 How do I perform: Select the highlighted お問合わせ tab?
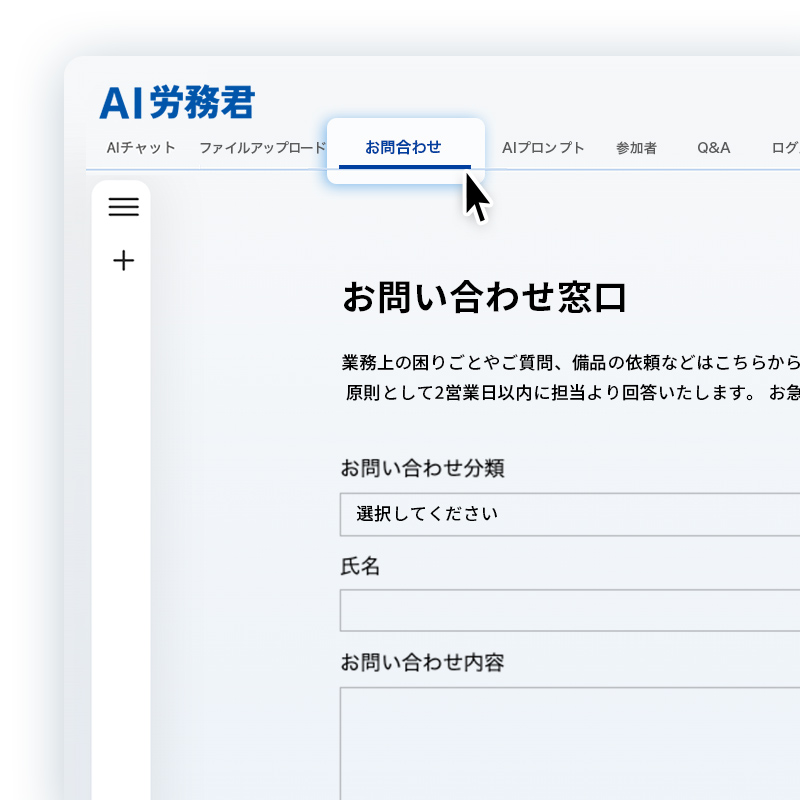(x=404, y=148)
